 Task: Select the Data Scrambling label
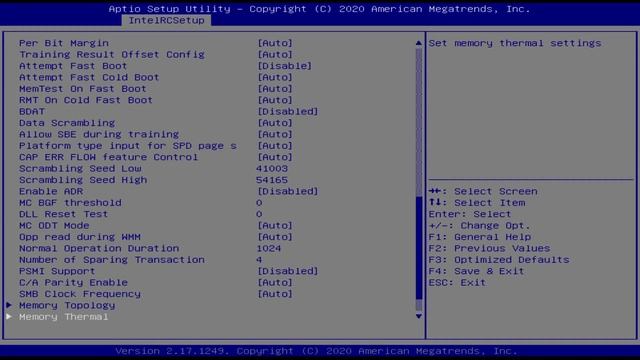point(67,123)
